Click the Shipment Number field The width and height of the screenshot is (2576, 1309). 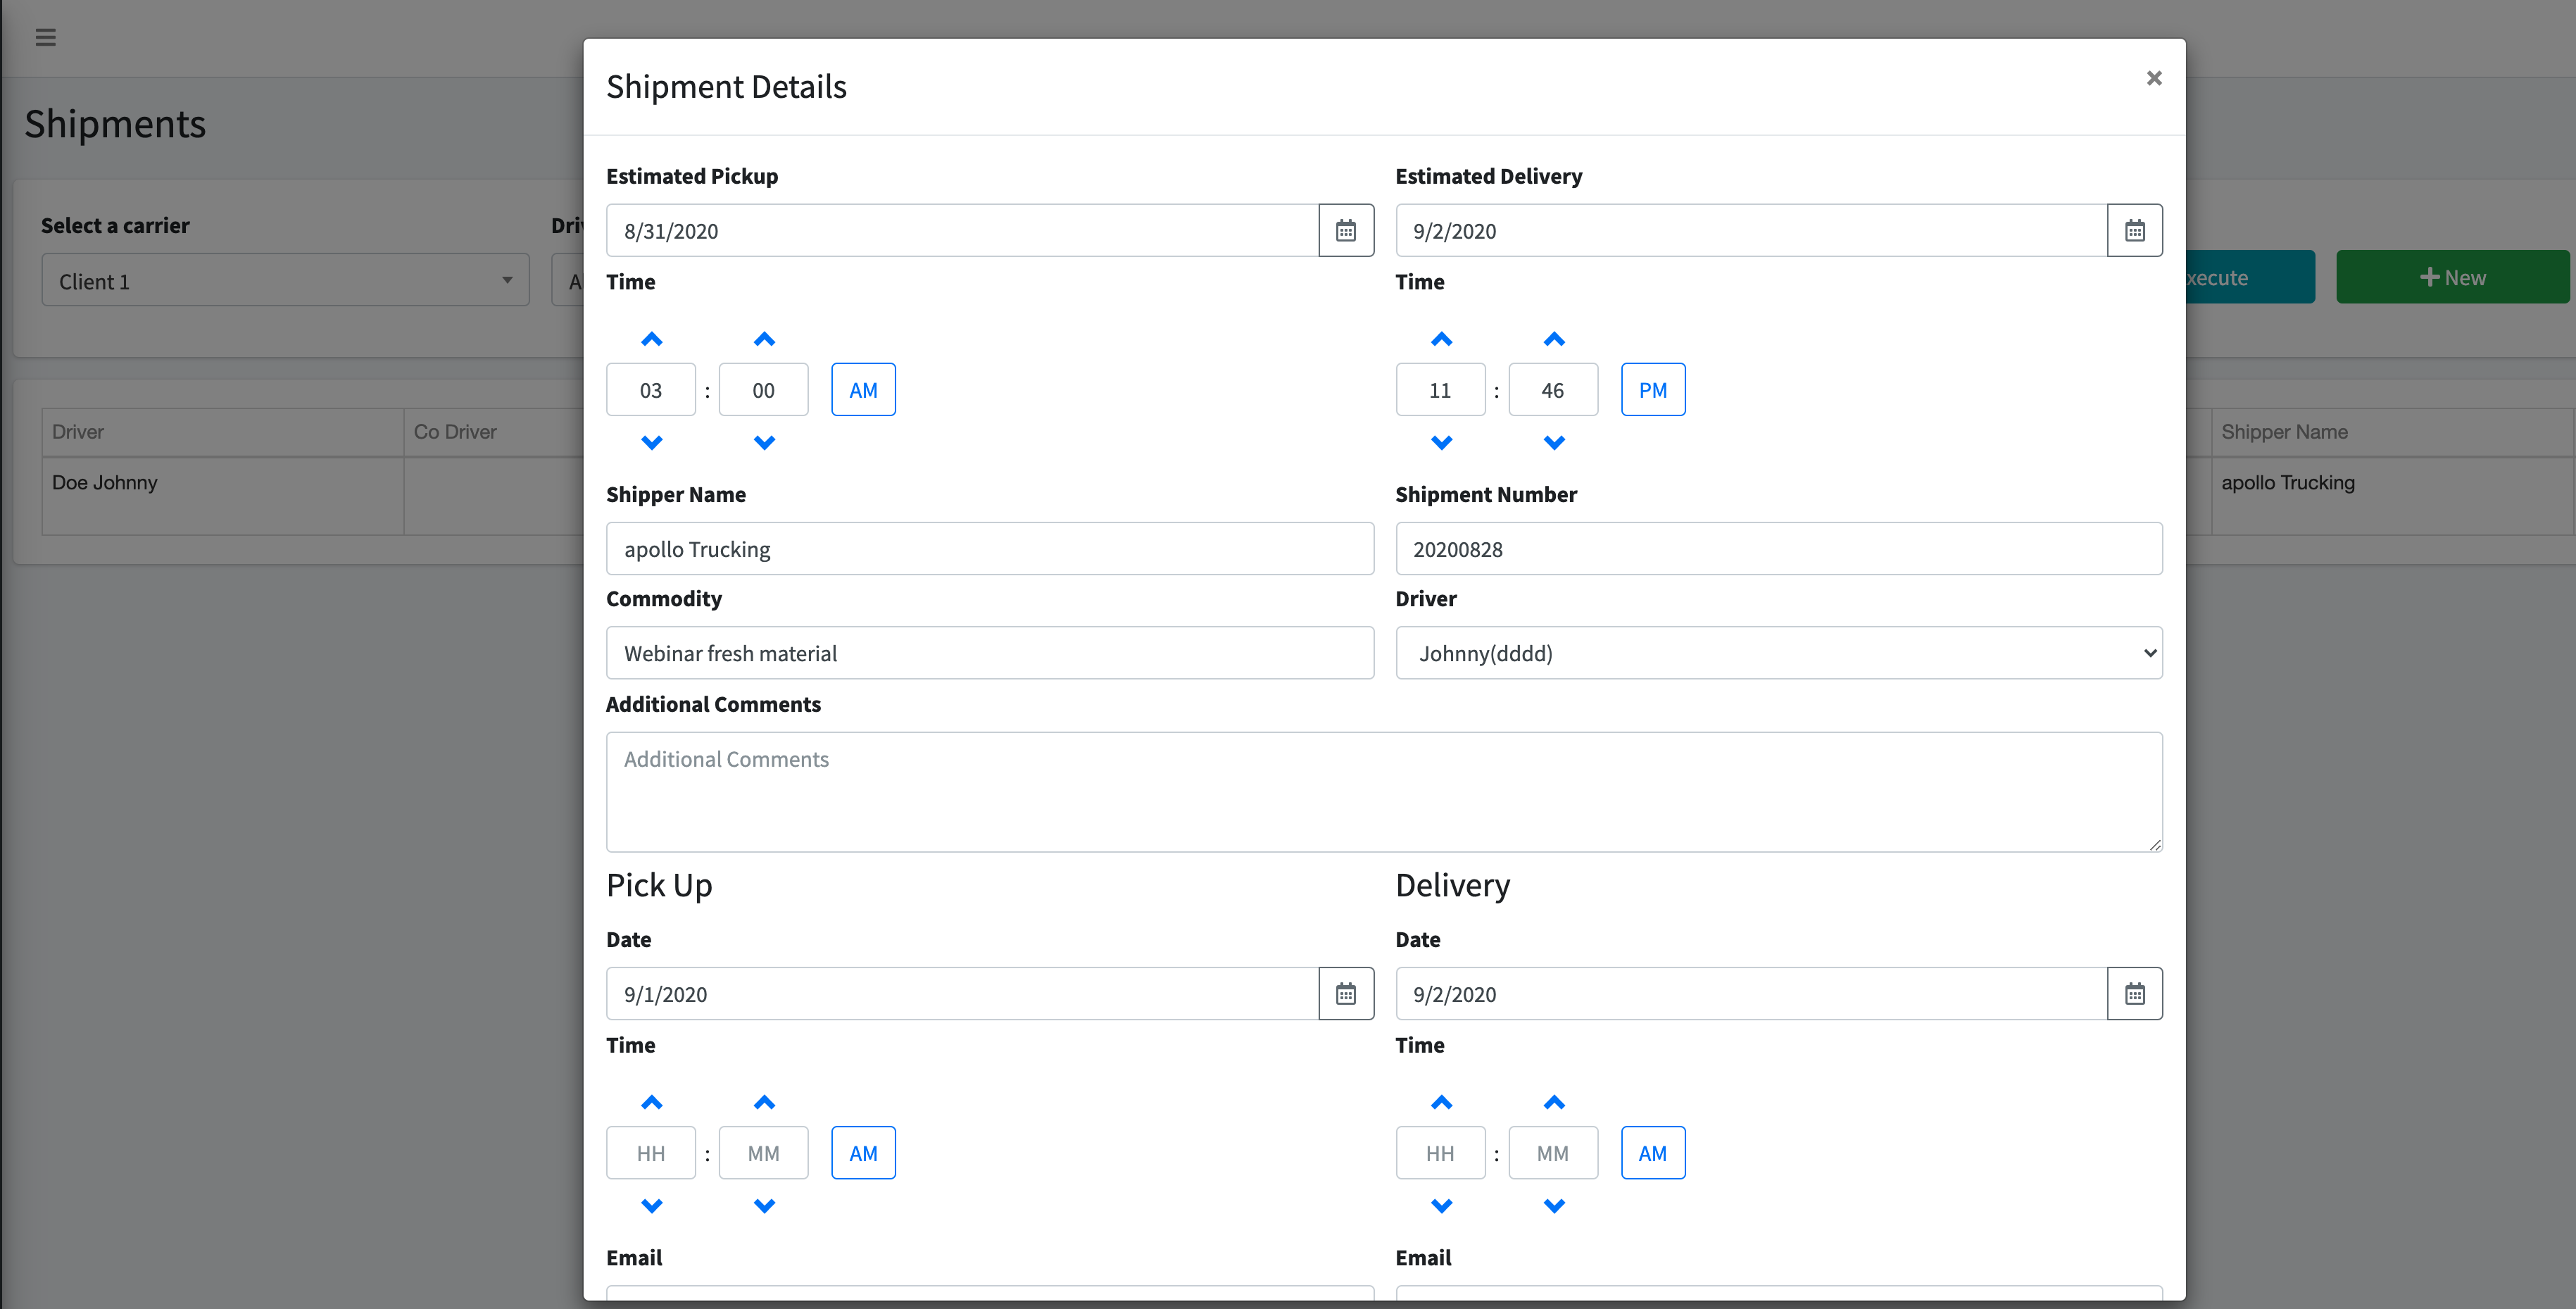(x=1779, y=549)
